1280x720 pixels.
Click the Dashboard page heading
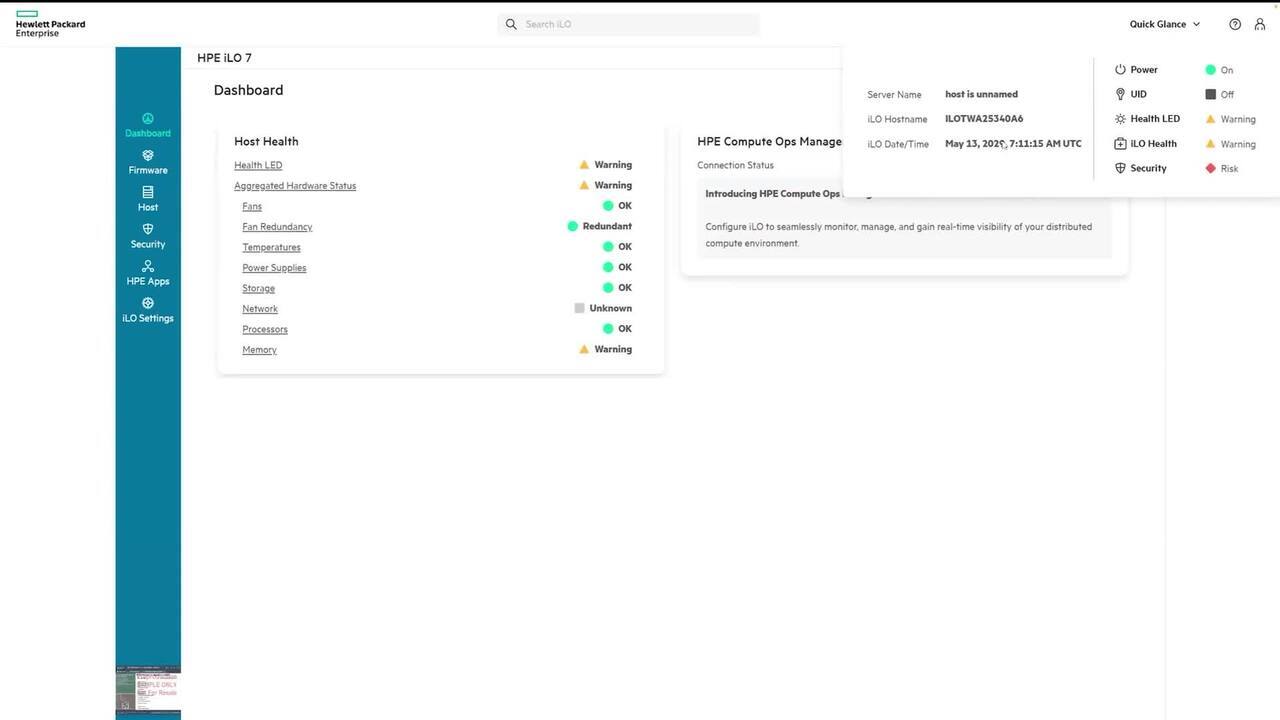(x=248, y=90)
